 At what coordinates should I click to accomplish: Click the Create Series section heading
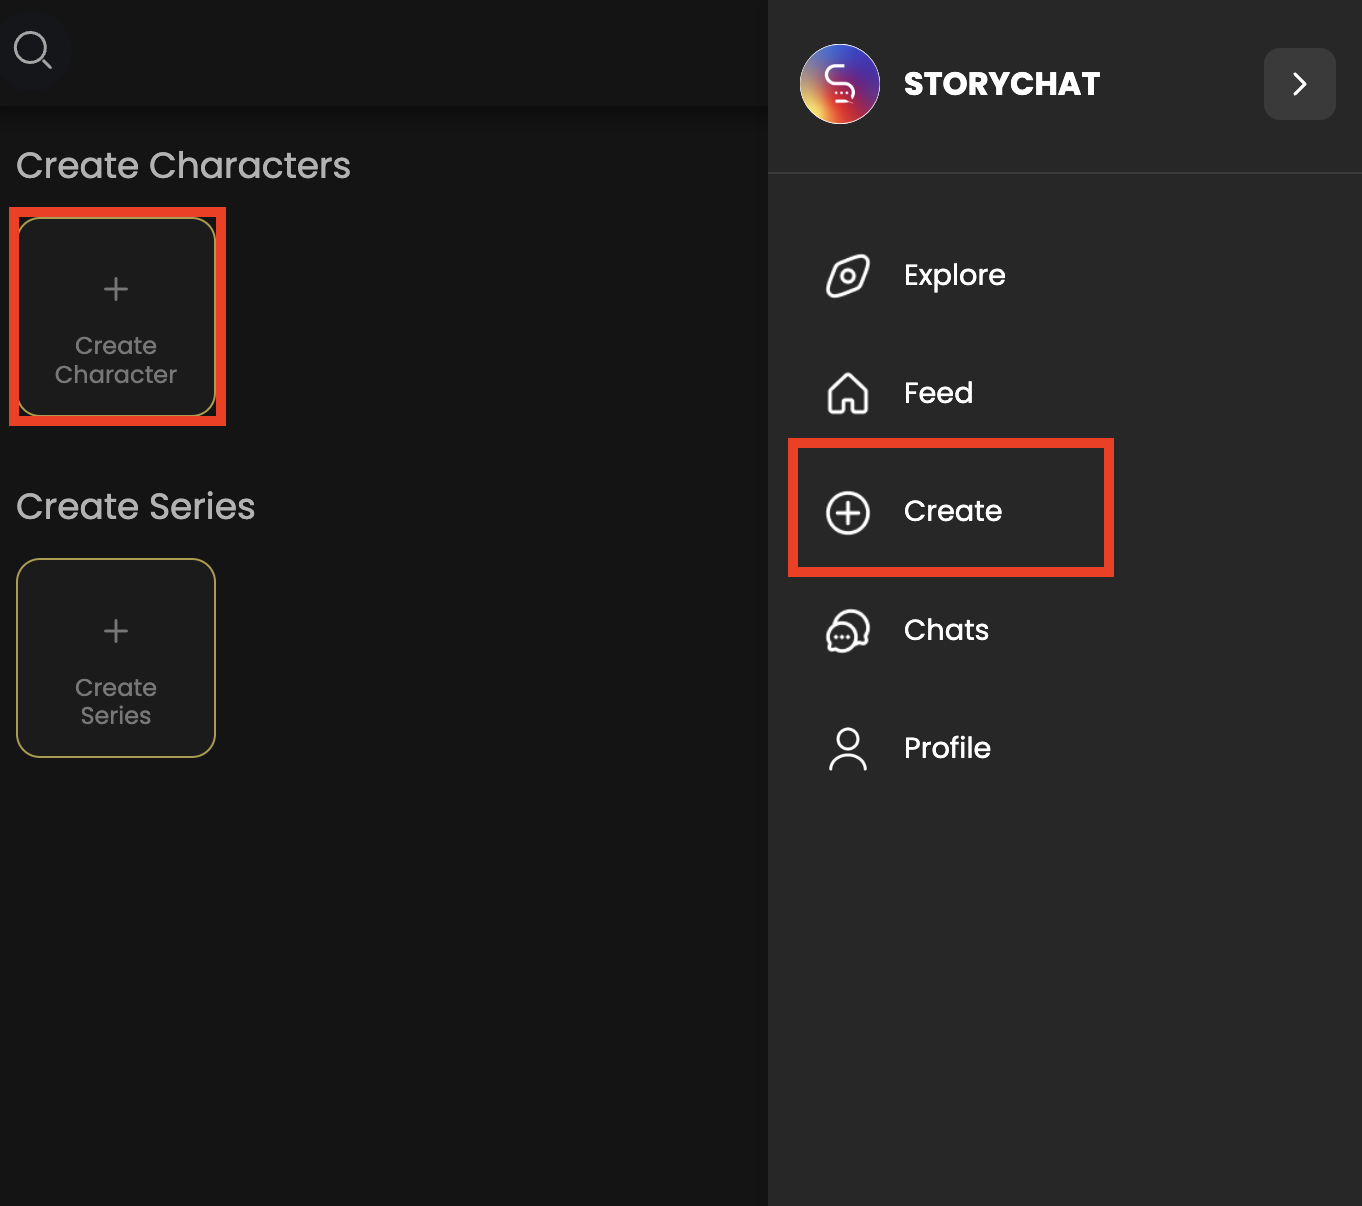[136, 507]
